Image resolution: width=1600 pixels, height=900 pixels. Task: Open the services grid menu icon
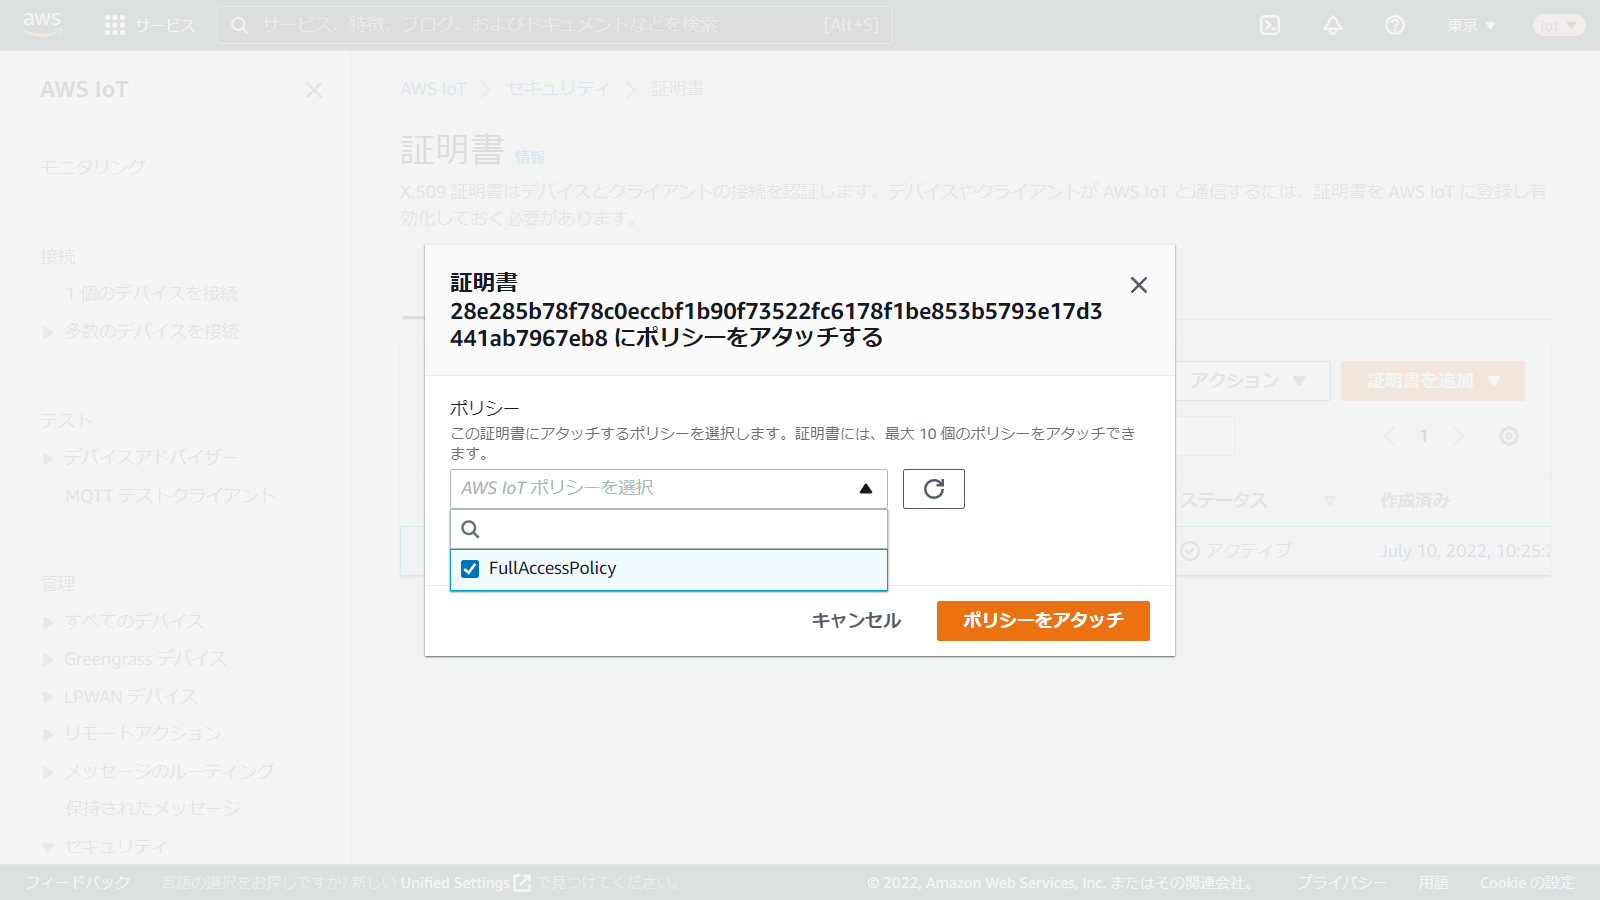pos(115,25)
